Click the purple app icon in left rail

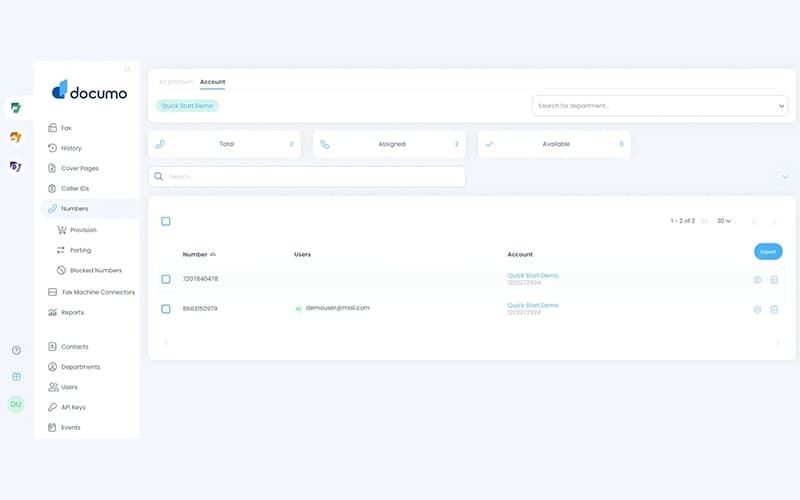point(16,166)
